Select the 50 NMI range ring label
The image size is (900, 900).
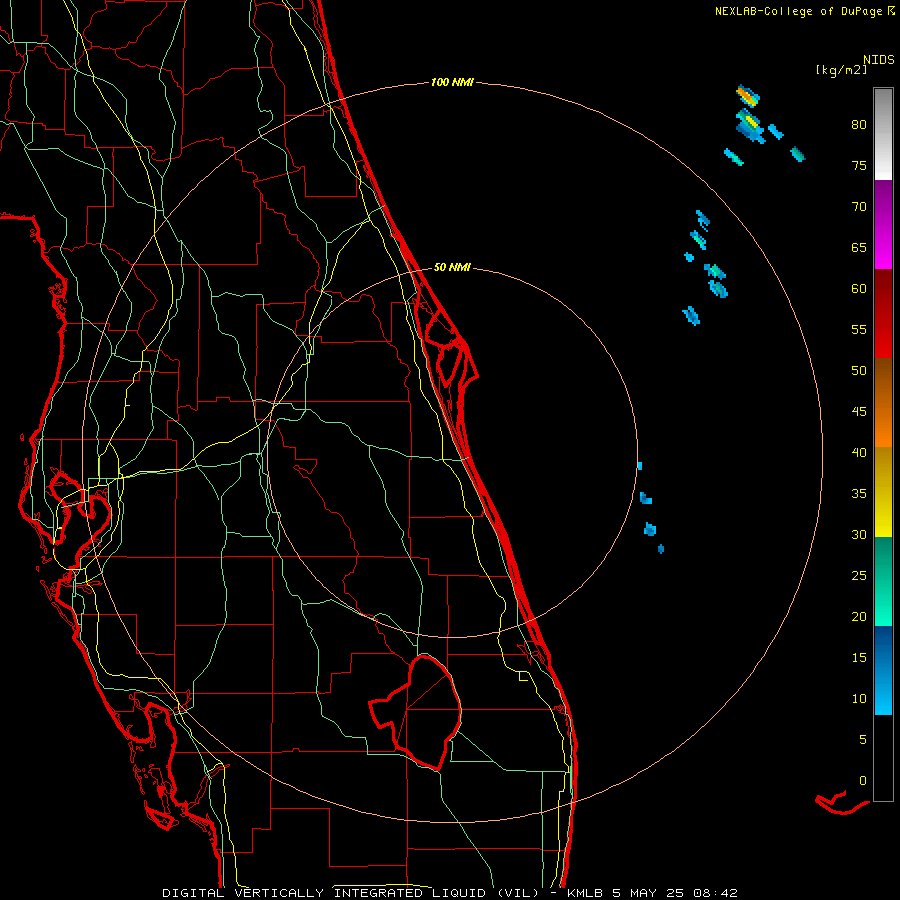pos(452,267)
